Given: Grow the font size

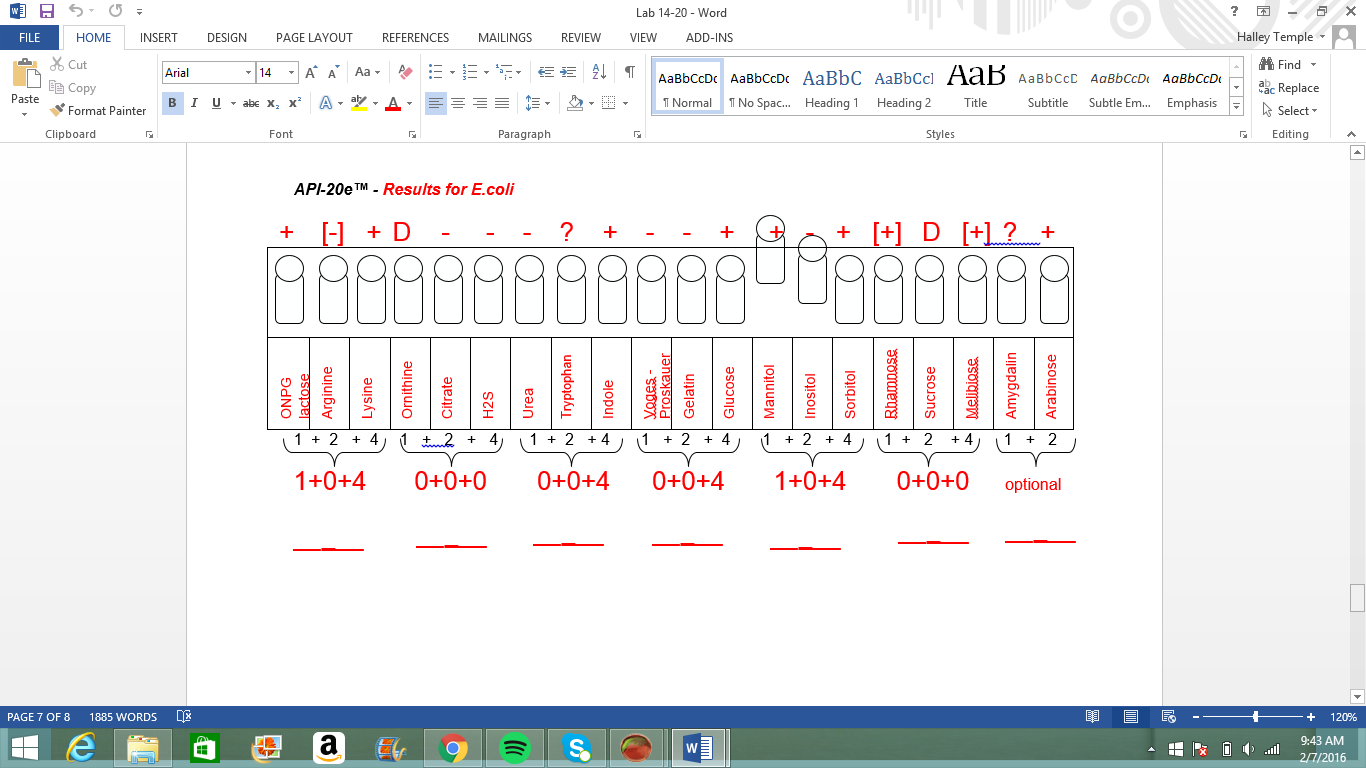Looking at the screenshot, I should coord(311,73).
